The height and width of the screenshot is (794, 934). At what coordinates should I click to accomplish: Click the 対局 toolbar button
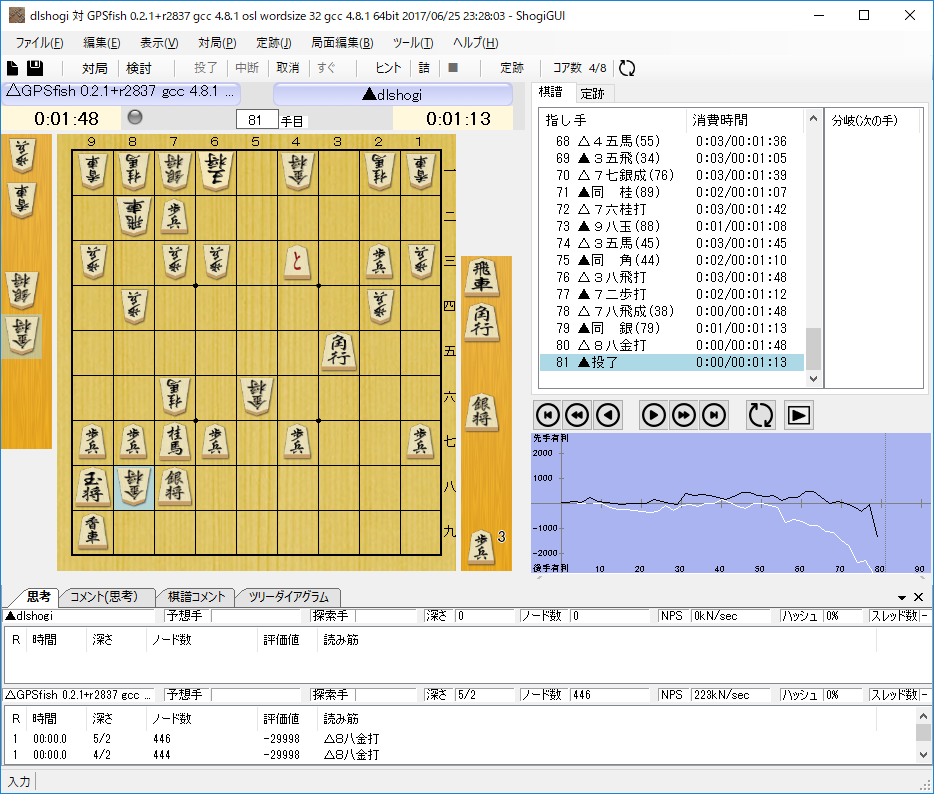tap(94, 68)
